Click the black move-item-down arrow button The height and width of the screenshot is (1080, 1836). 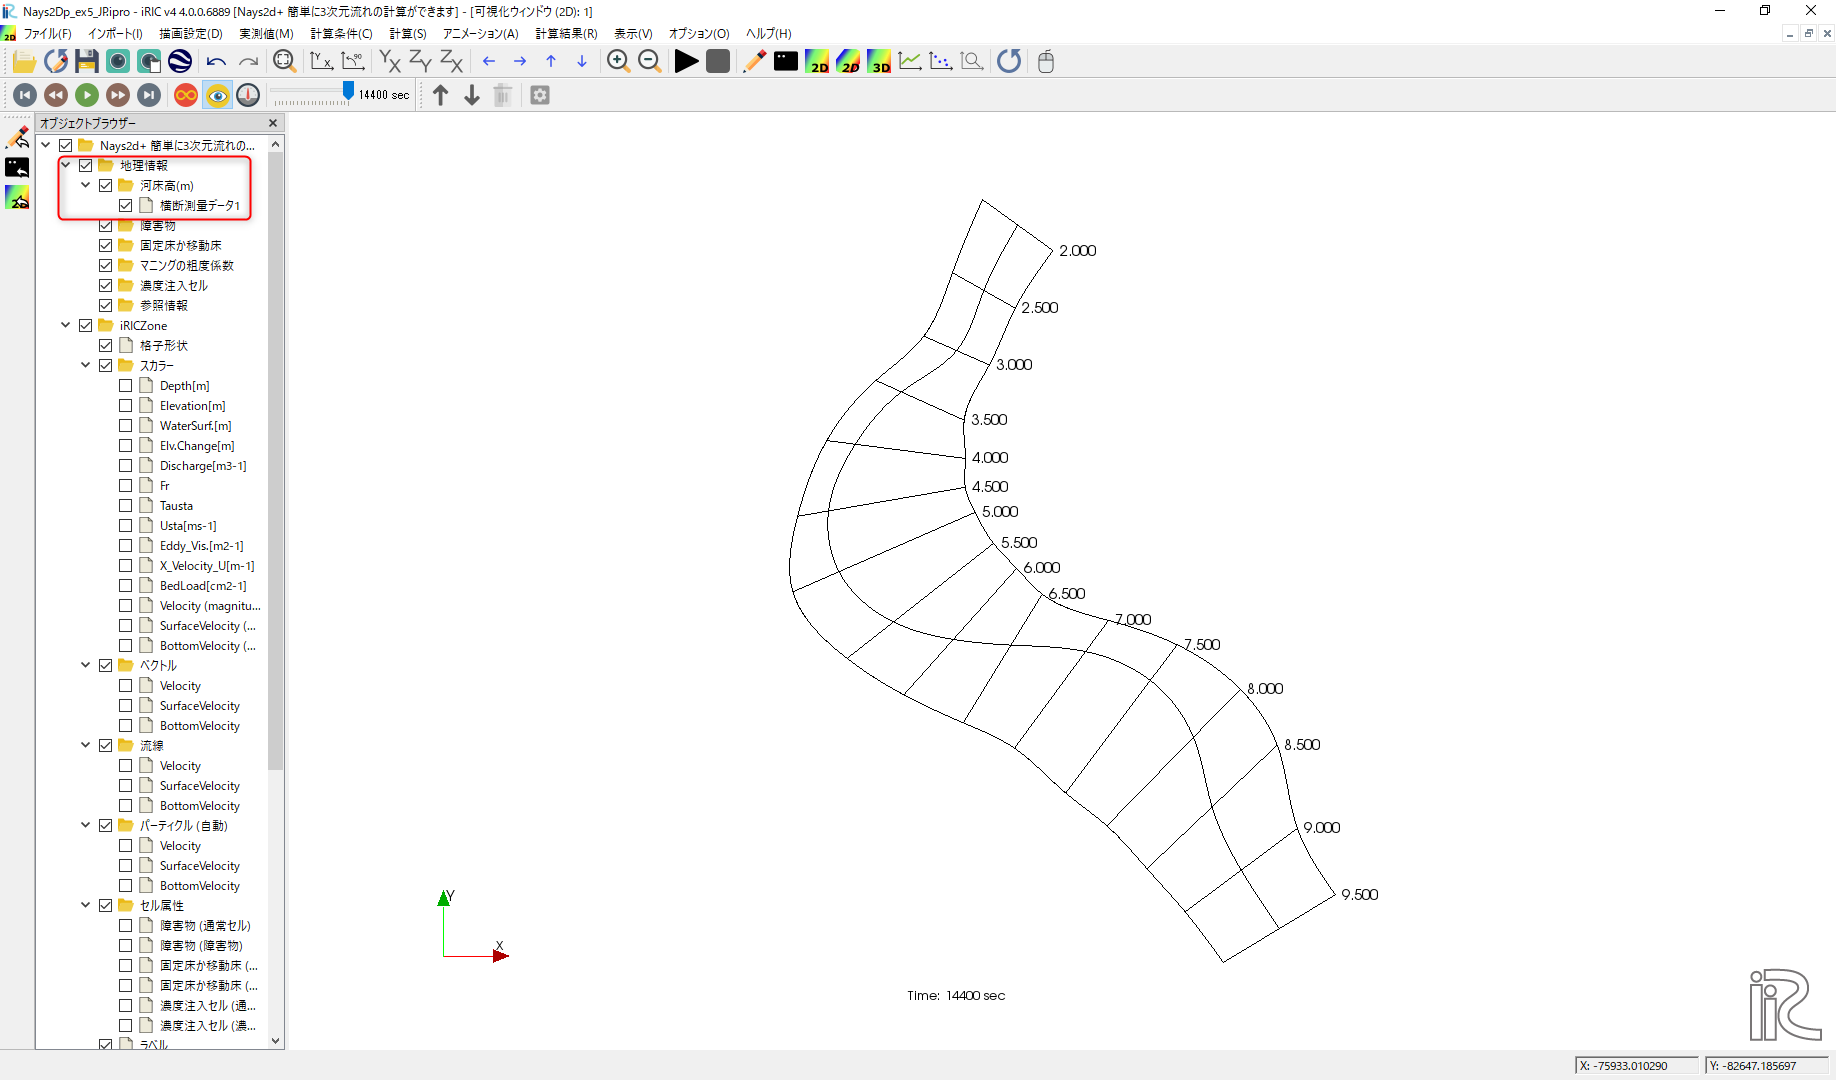coord(472,95)
